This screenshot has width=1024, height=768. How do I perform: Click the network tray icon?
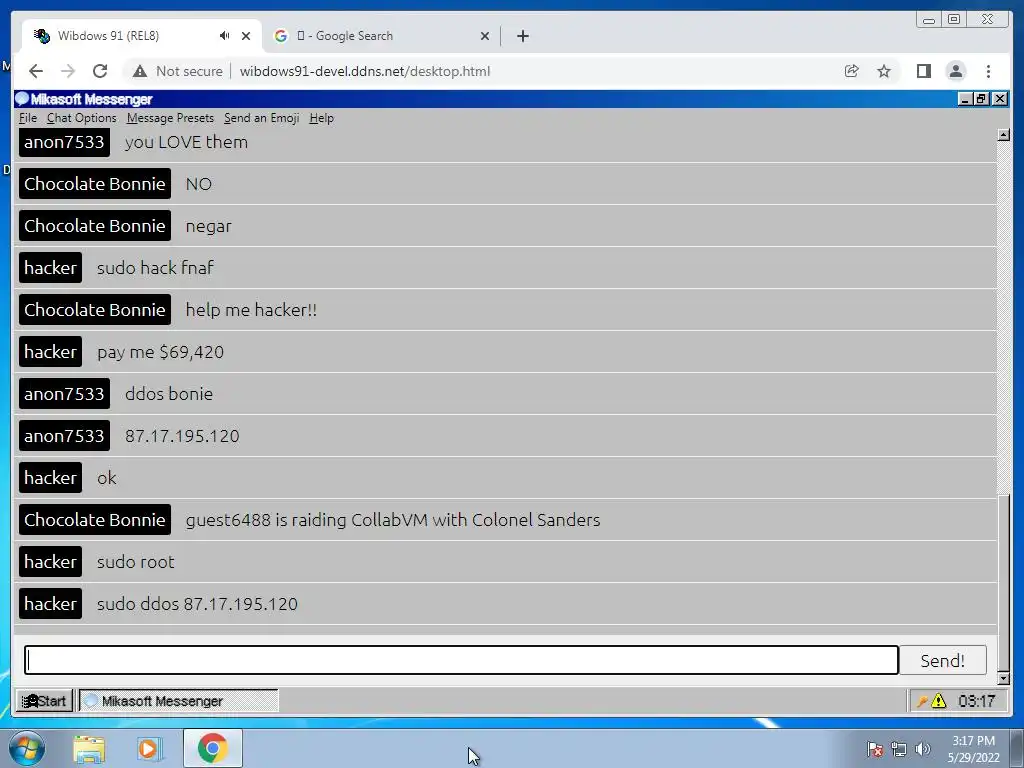[899, 749]
